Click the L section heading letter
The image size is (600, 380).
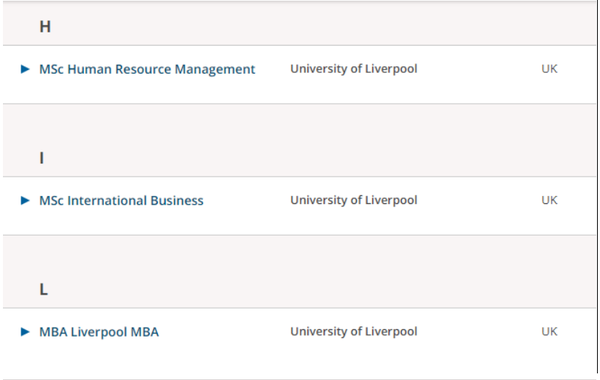pyautogui.click(x=44, y=289)
